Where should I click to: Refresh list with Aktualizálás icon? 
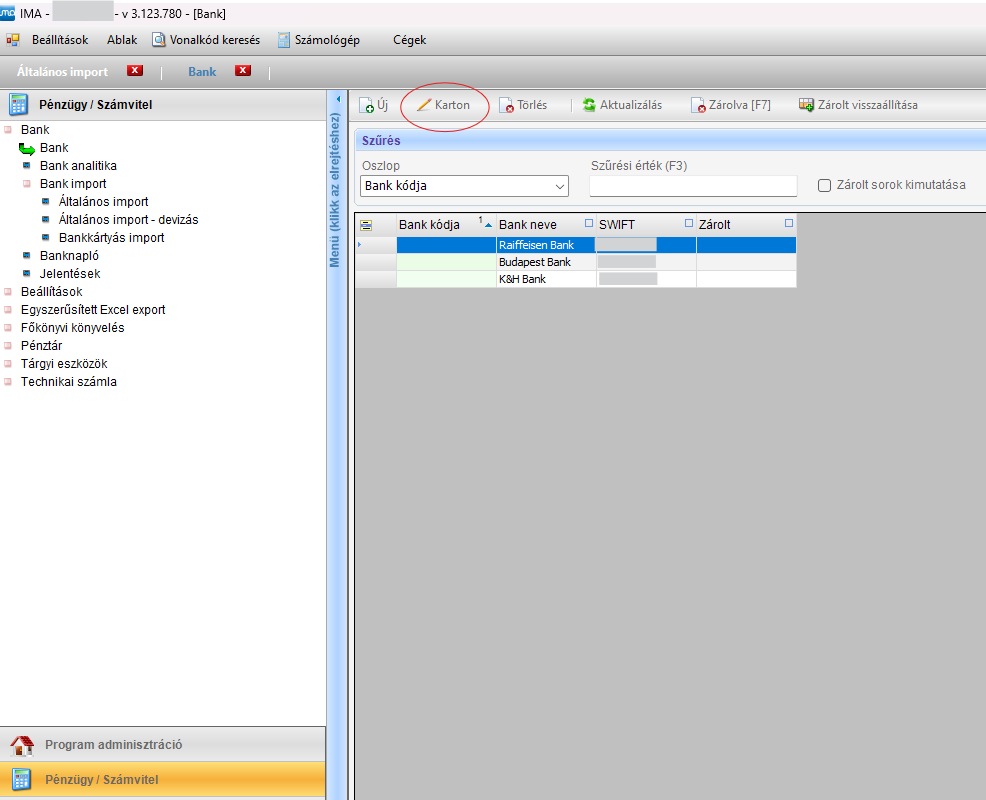[590, 105]
